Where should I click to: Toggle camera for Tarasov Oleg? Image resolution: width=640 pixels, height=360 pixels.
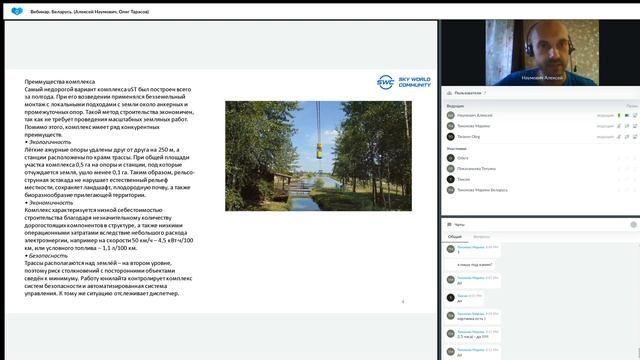click(x=627, y=137)
